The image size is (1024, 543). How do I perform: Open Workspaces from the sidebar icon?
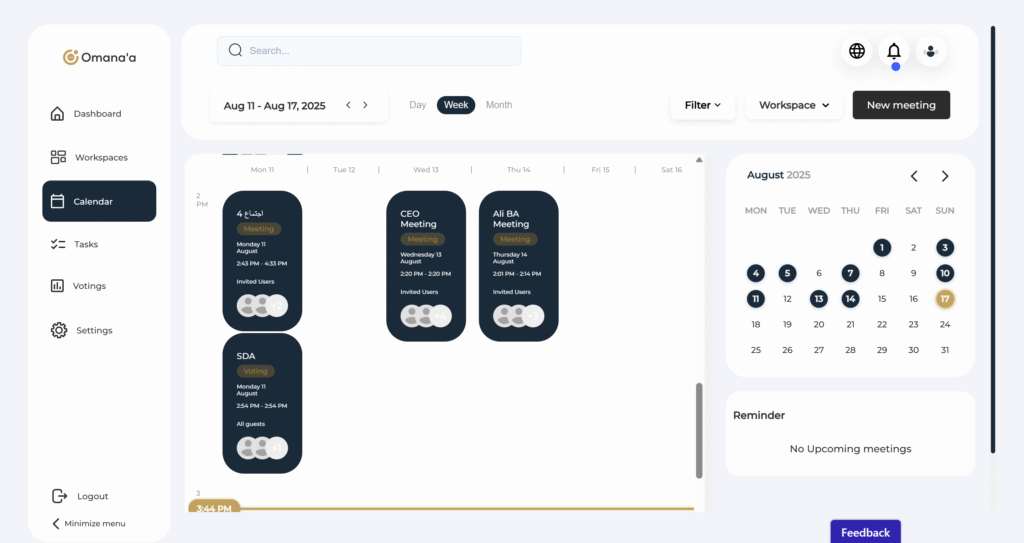point(58,158)
